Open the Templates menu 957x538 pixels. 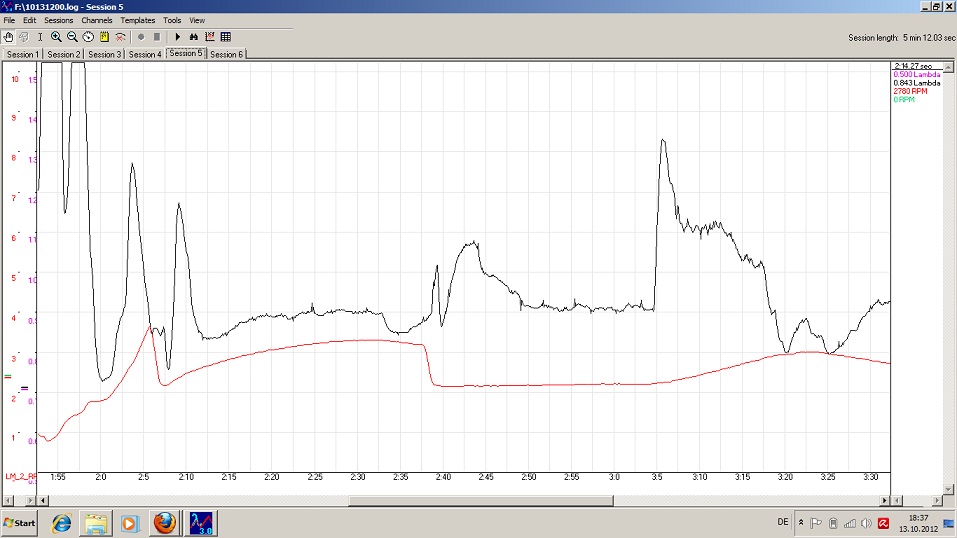137,20
